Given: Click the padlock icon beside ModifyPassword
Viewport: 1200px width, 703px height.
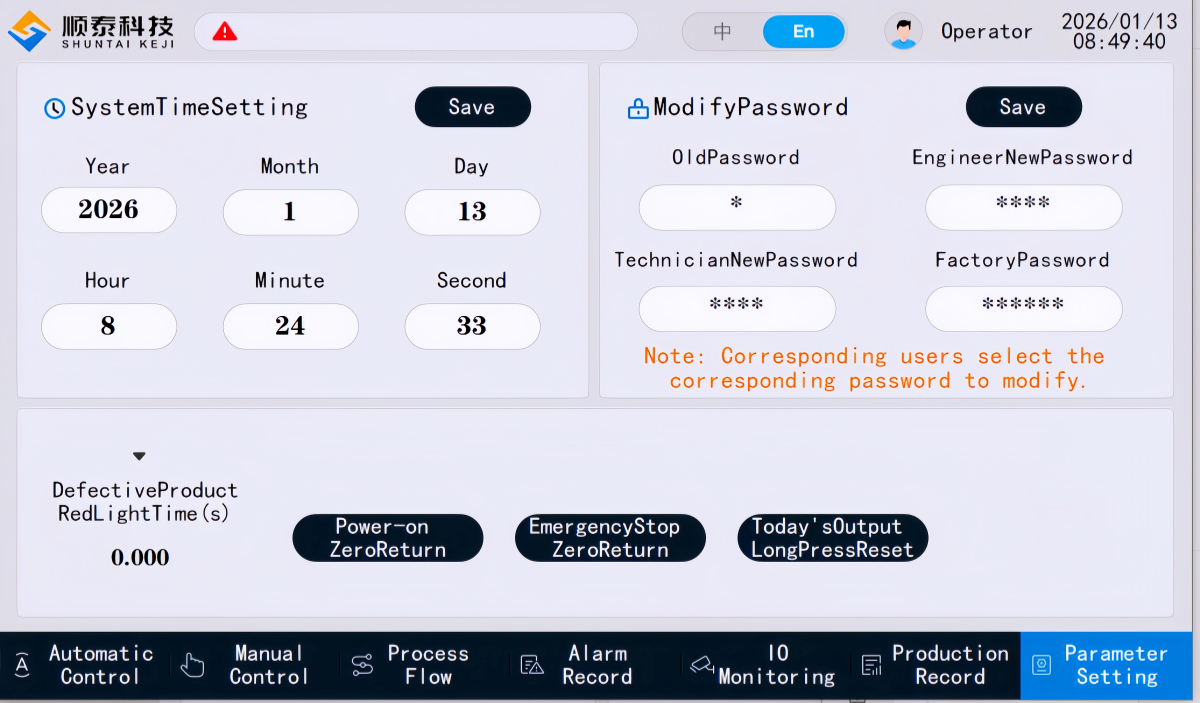Looking at the screenshot, I should tap(638, 108).
